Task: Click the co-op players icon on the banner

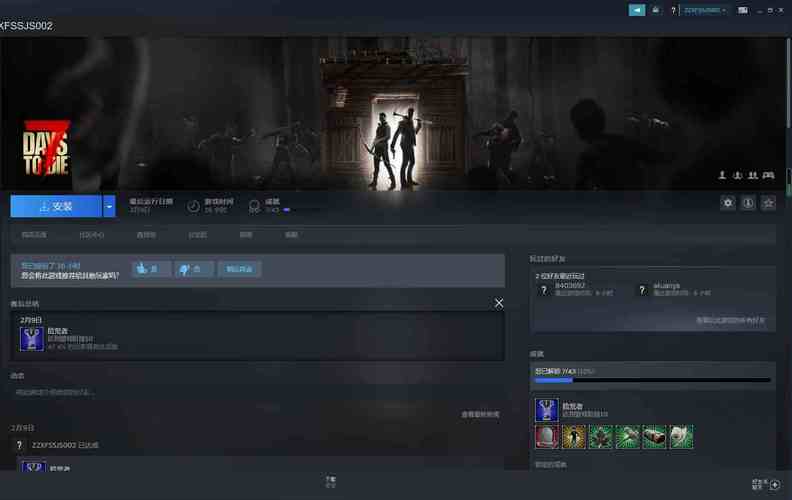Action: tap(753, 175)
